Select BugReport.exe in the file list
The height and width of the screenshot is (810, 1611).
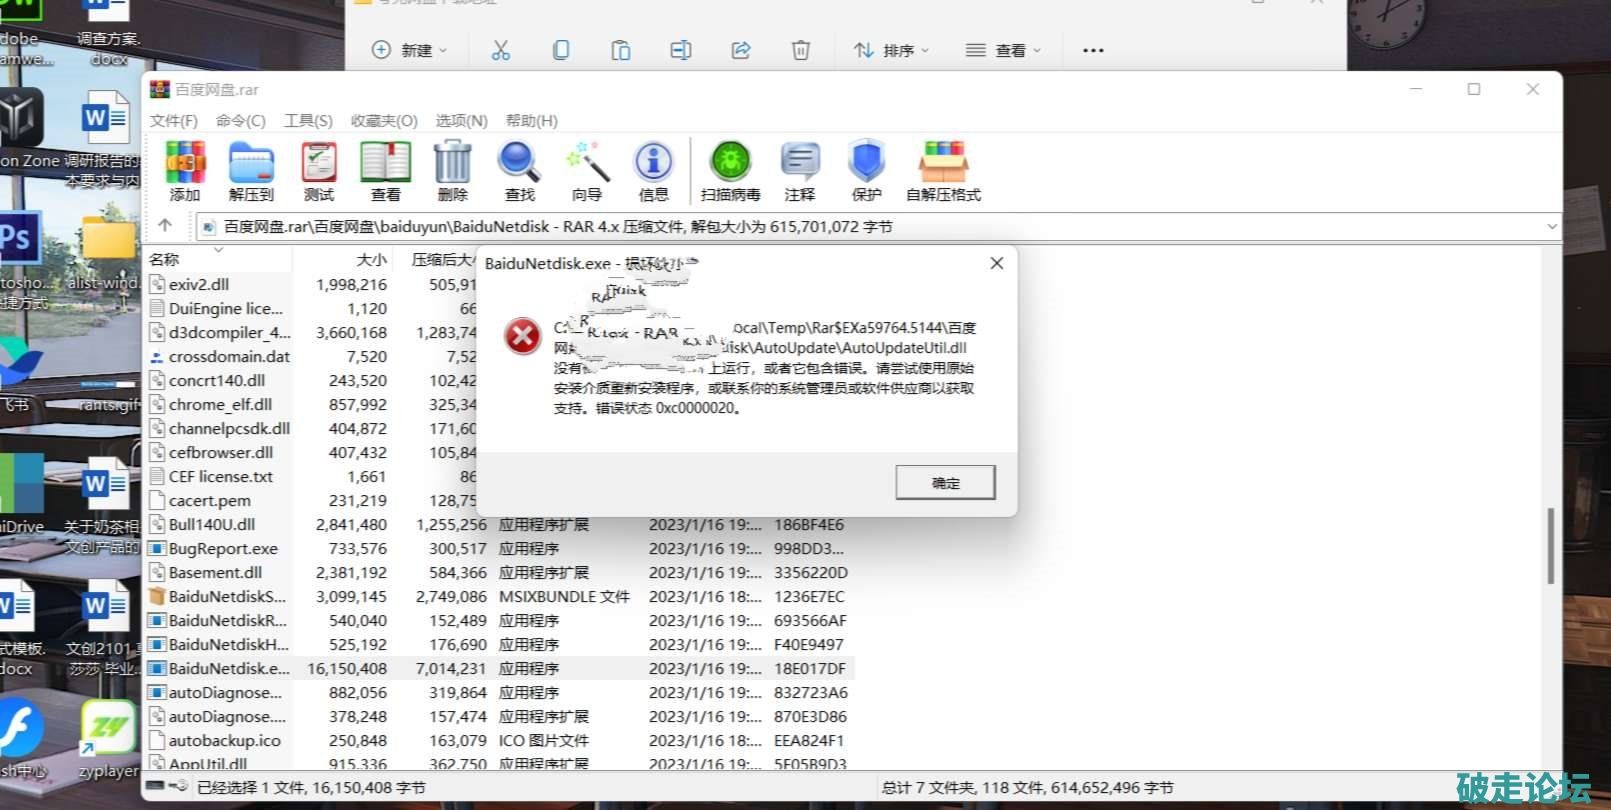[223, 549]
